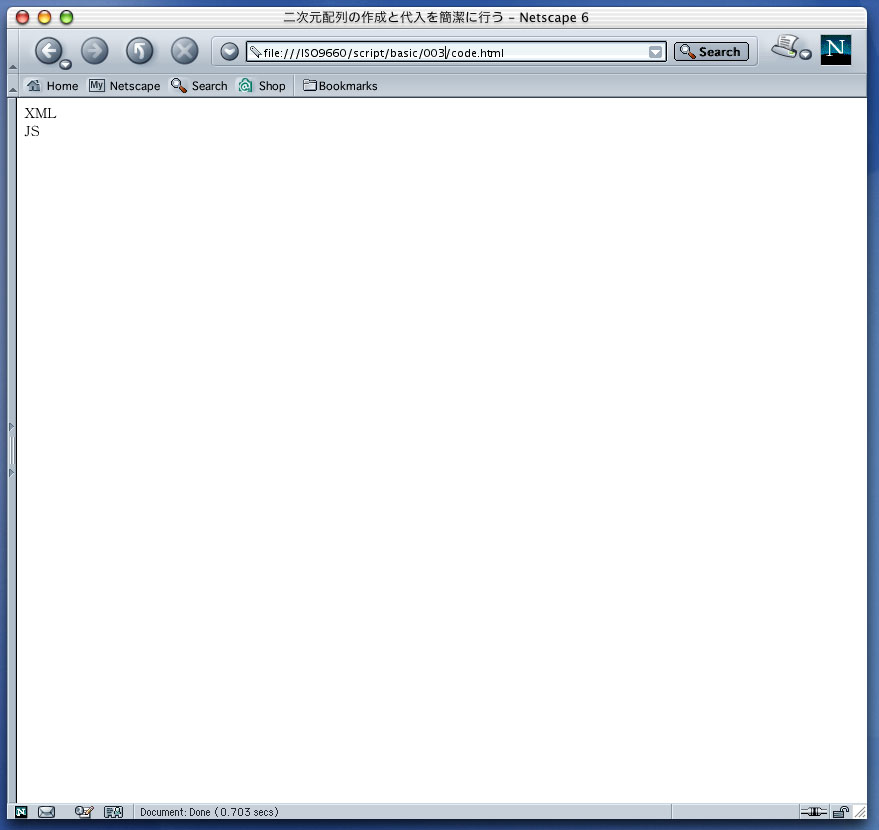Click the window resize grip in corner
This screenshot has width=879, height=830.
[x=860, y=812]
